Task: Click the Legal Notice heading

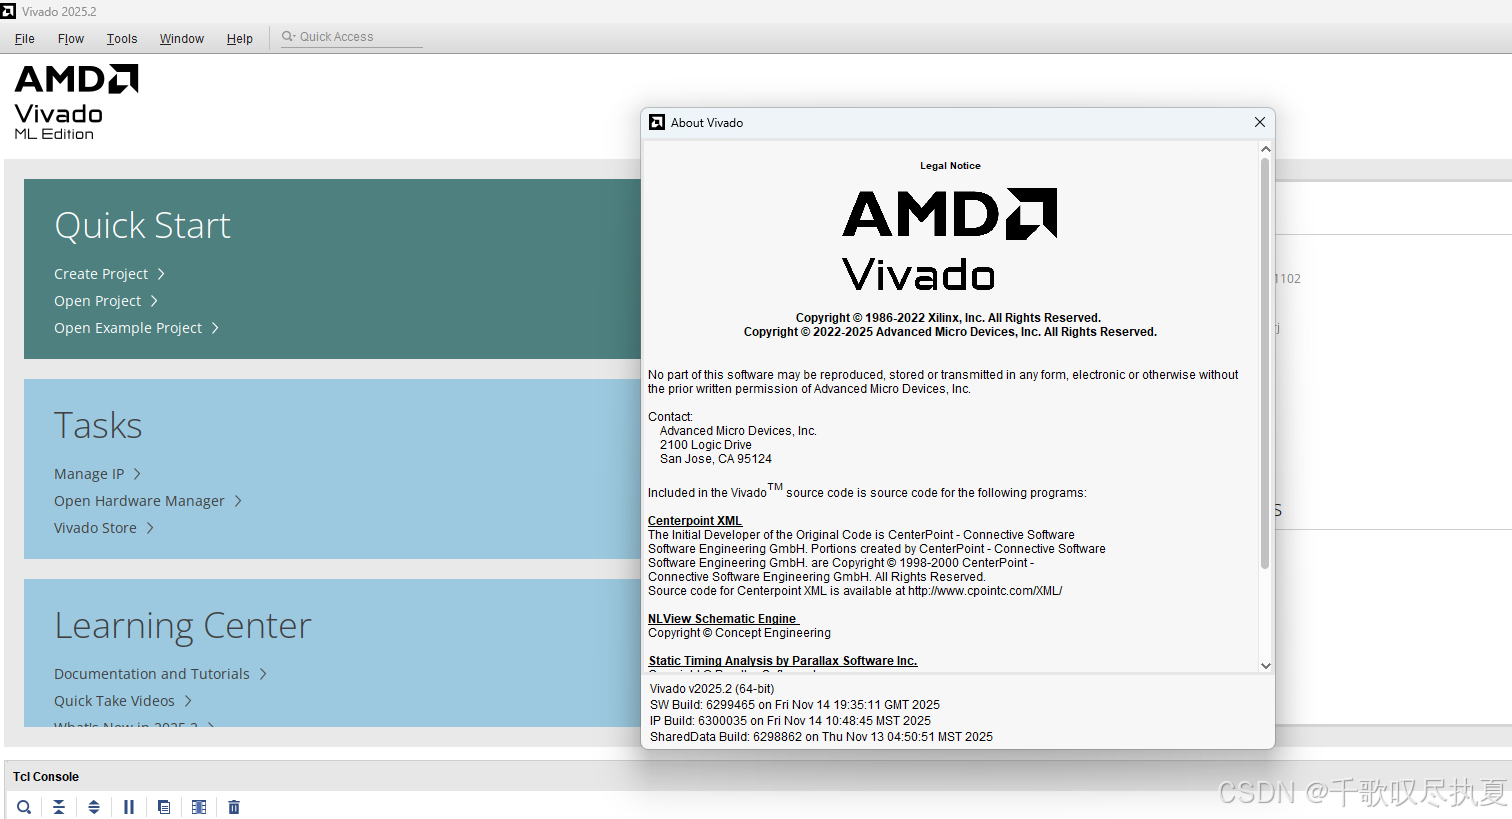Action: click(950, 166)
